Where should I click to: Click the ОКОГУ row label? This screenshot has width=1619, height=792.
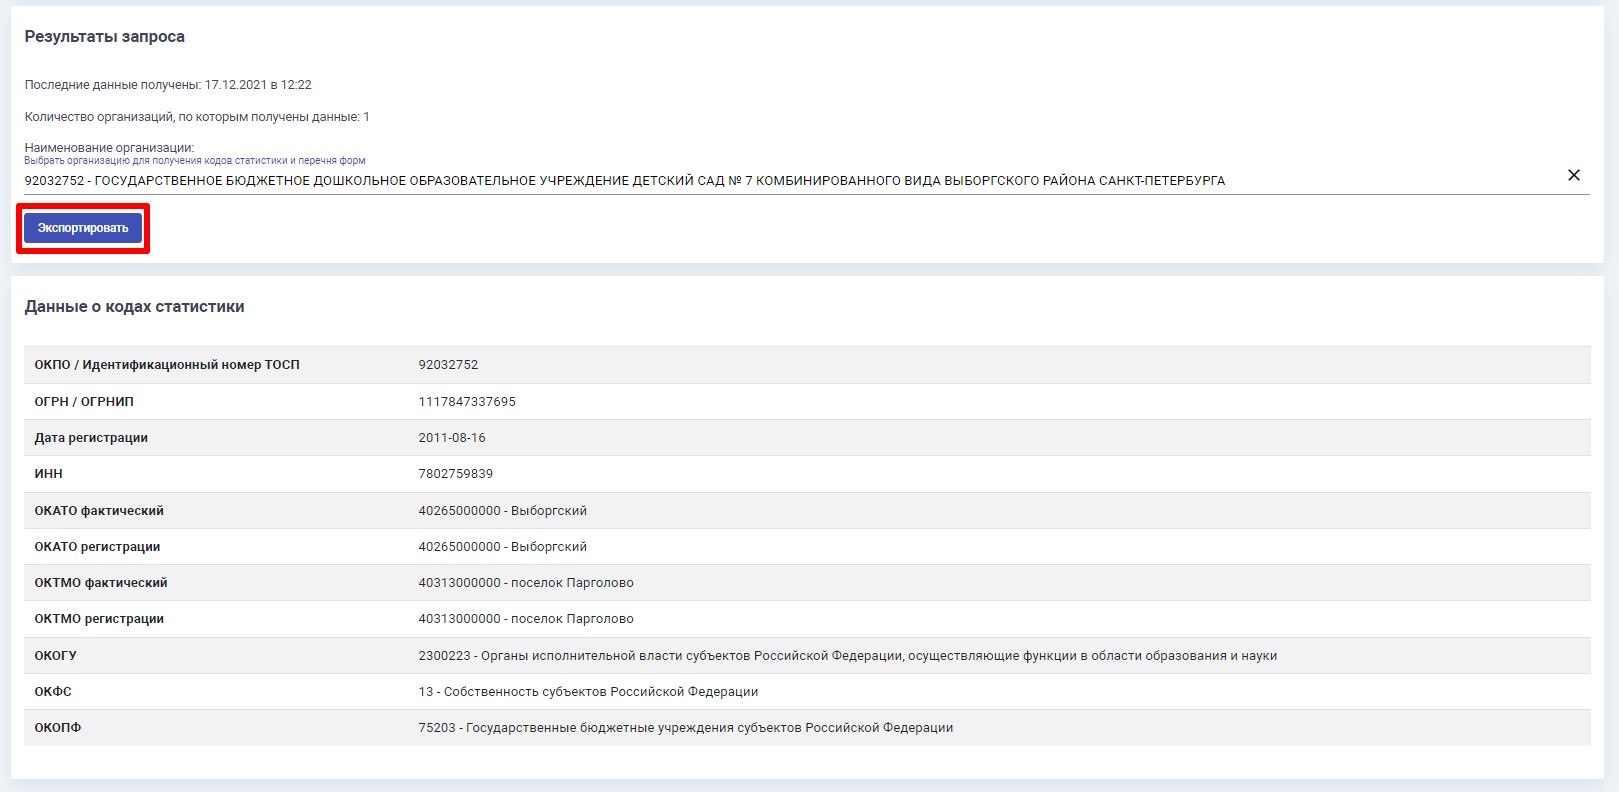tap(55, 656)
